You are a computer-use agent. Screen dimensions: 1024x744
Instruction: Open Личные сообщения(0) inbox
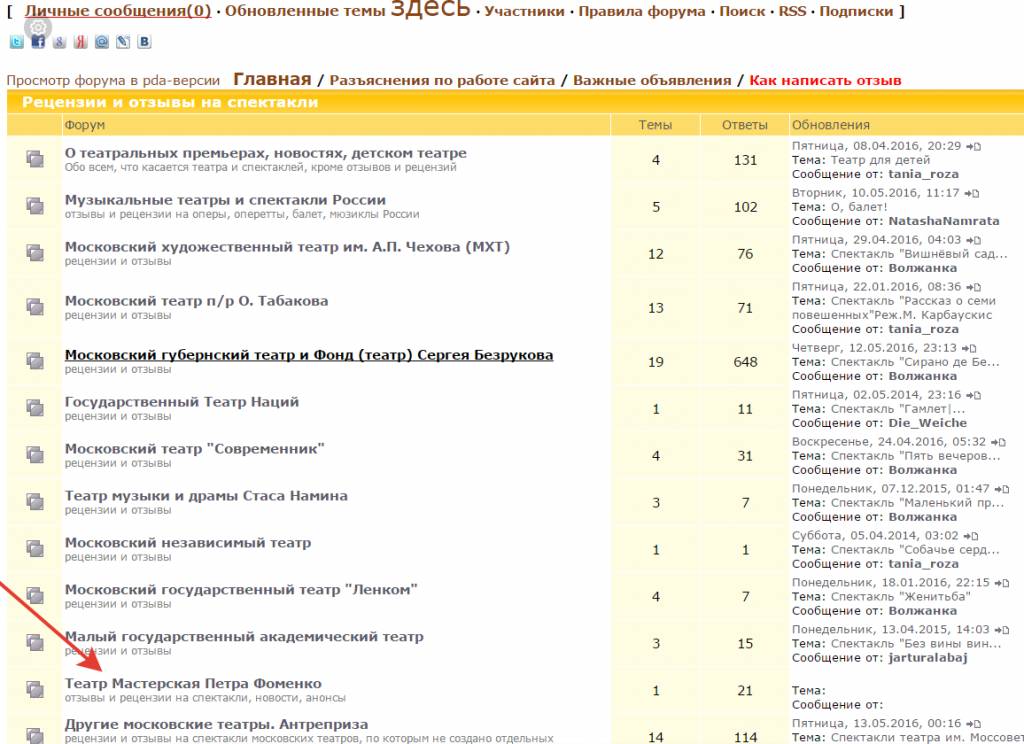118,11
